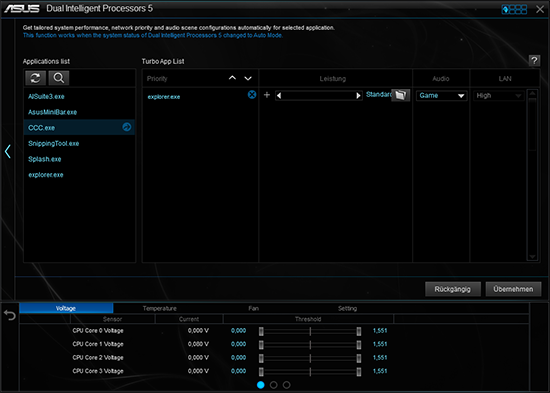Switch to the Voltage tab
This screenshot has width=550, height=393.
pyautogui.click(x=66, y=308)
